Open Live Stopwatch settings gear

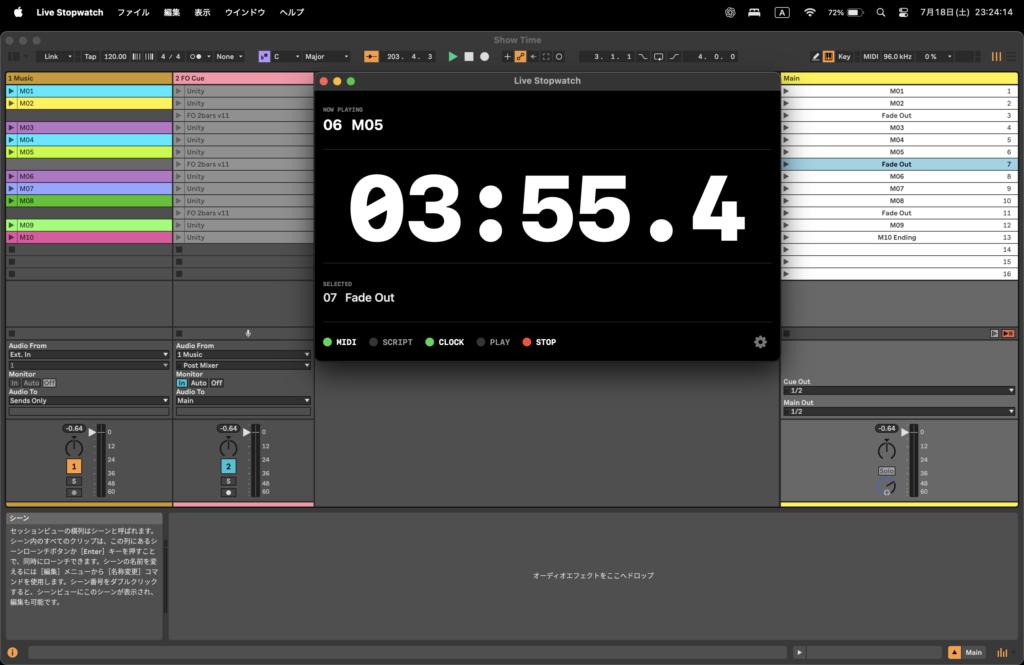(760, 342)
